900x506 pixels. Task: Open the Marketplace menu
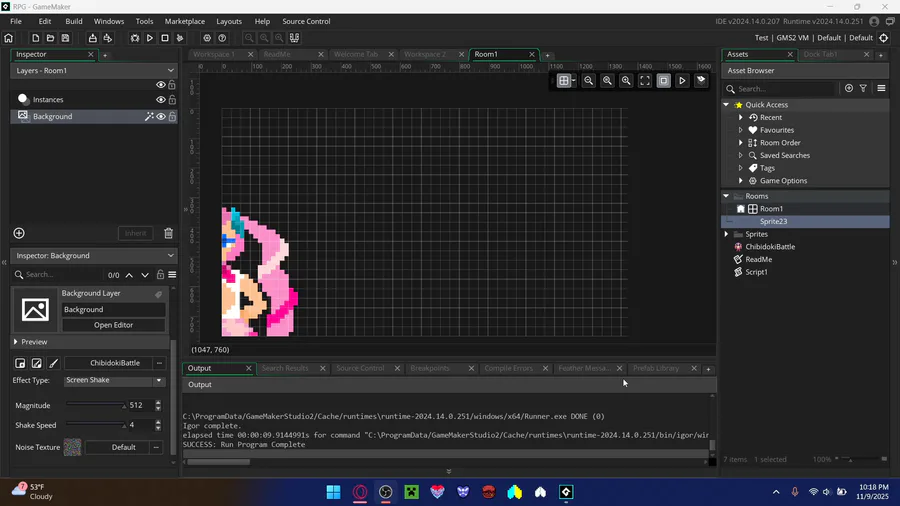(185, 21)
